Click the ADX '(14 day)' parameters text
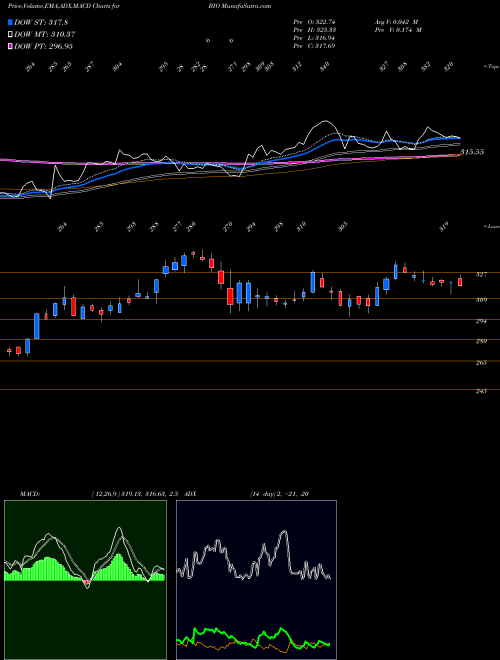This screenshot has width=500, height=660. 263,494
